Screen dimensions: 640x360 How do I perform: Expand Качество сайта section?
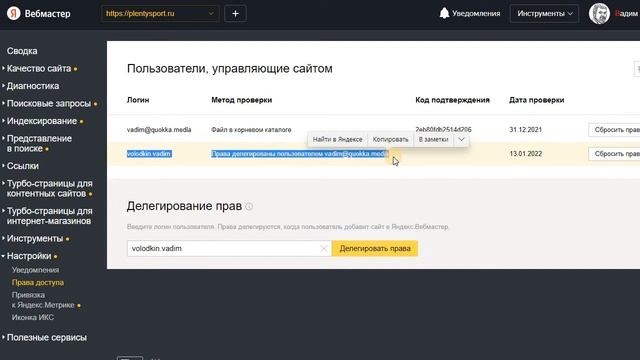(x=39, y=69)
